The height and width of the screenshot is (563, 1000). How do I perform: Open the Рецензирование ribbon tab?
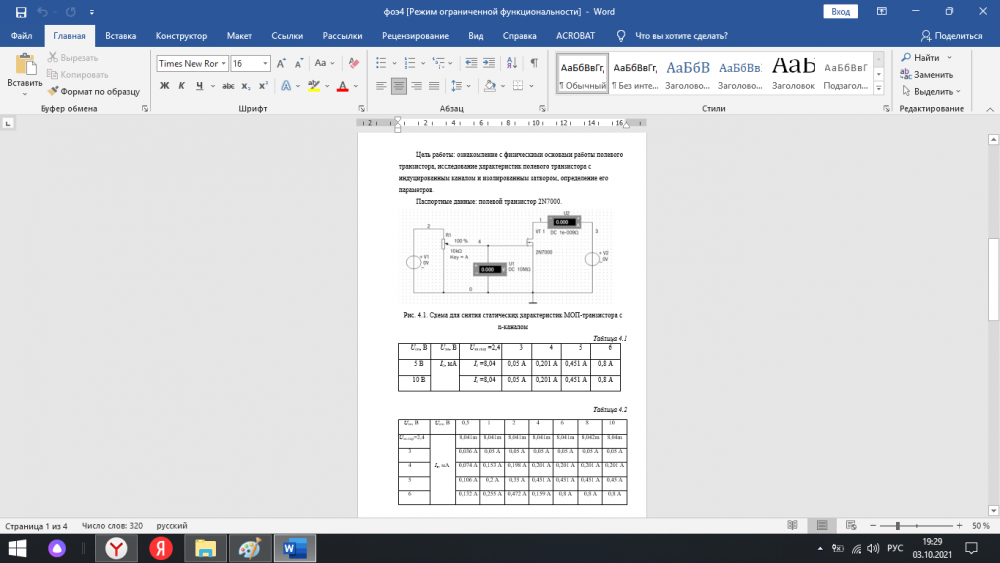pos(415,35)
